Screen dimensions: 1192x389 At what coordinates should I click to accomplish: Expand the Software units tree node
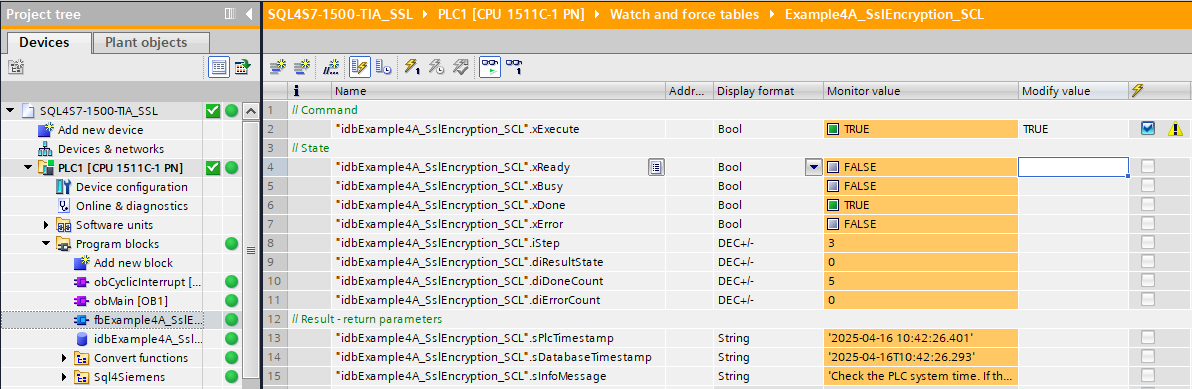46,225
